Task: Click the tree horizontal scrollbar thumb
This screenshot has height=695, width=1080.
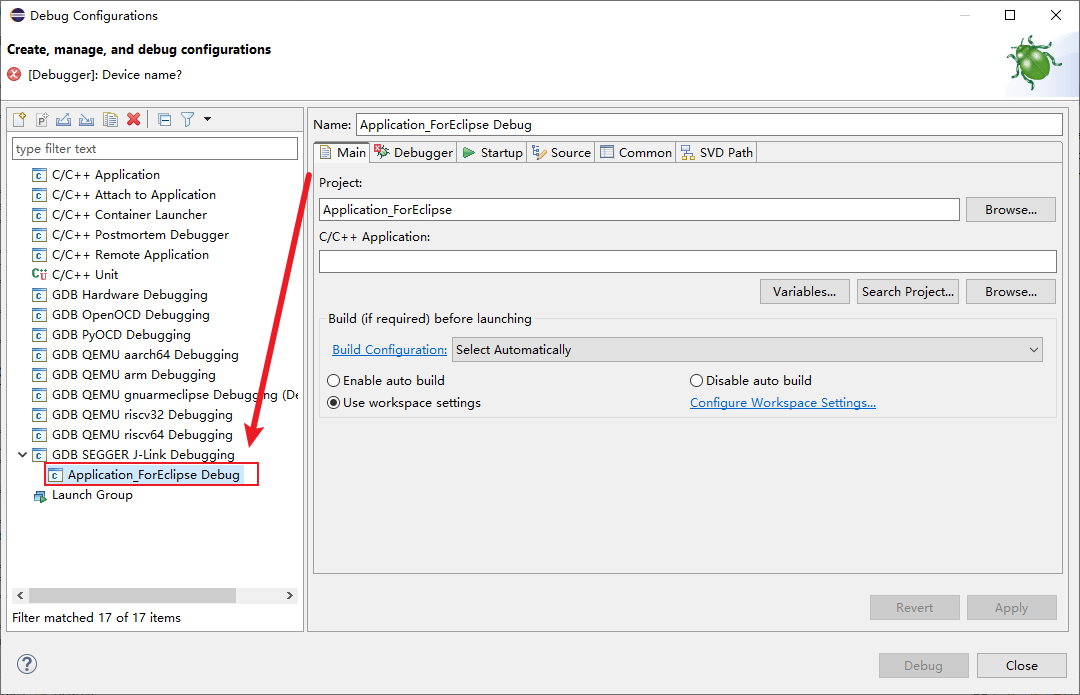Action: pos(132,595)
